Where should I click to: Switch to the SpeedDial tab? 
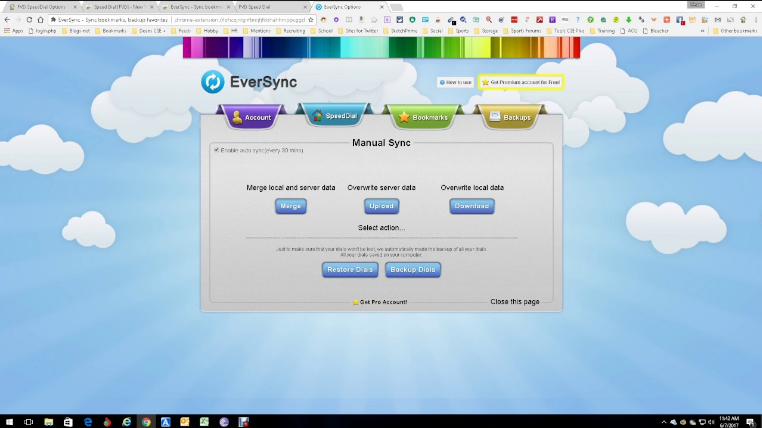click(x=334, y=116)
